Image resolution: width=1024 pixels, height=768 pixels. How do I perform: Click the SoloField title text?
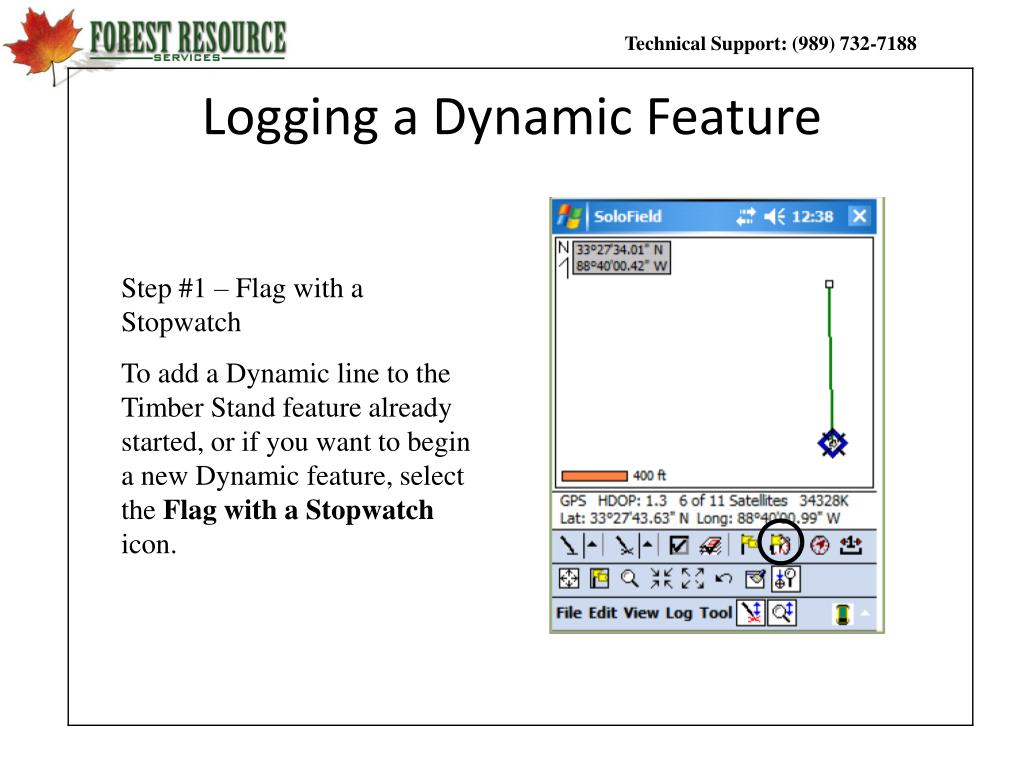click(x=628, y=216)
